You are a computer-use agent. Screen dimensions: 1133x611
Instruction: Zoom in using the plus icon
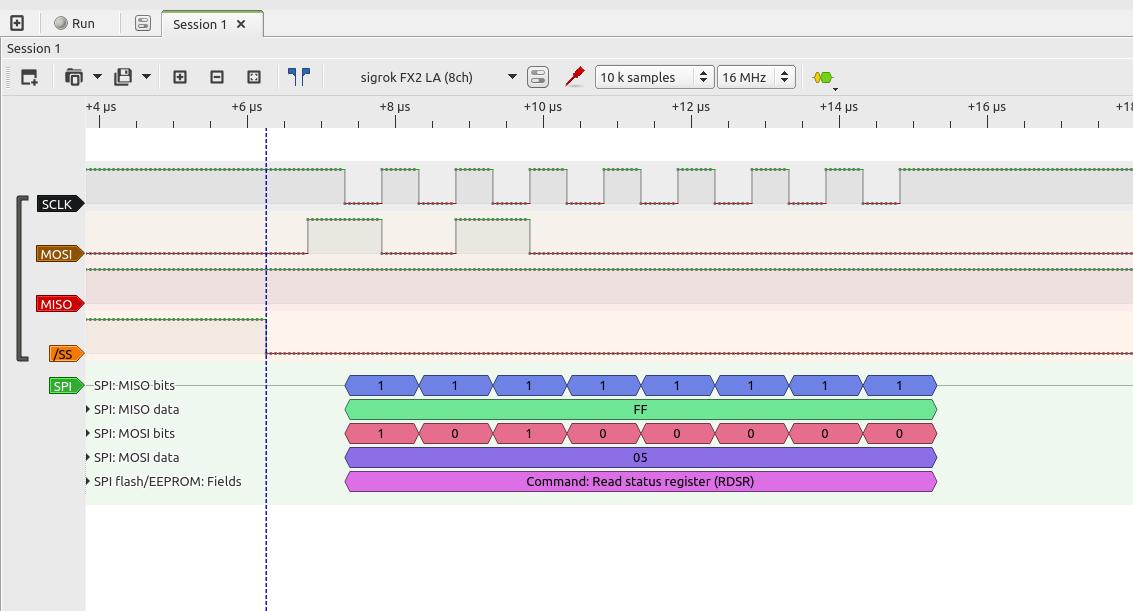click(x=180, y=77)
